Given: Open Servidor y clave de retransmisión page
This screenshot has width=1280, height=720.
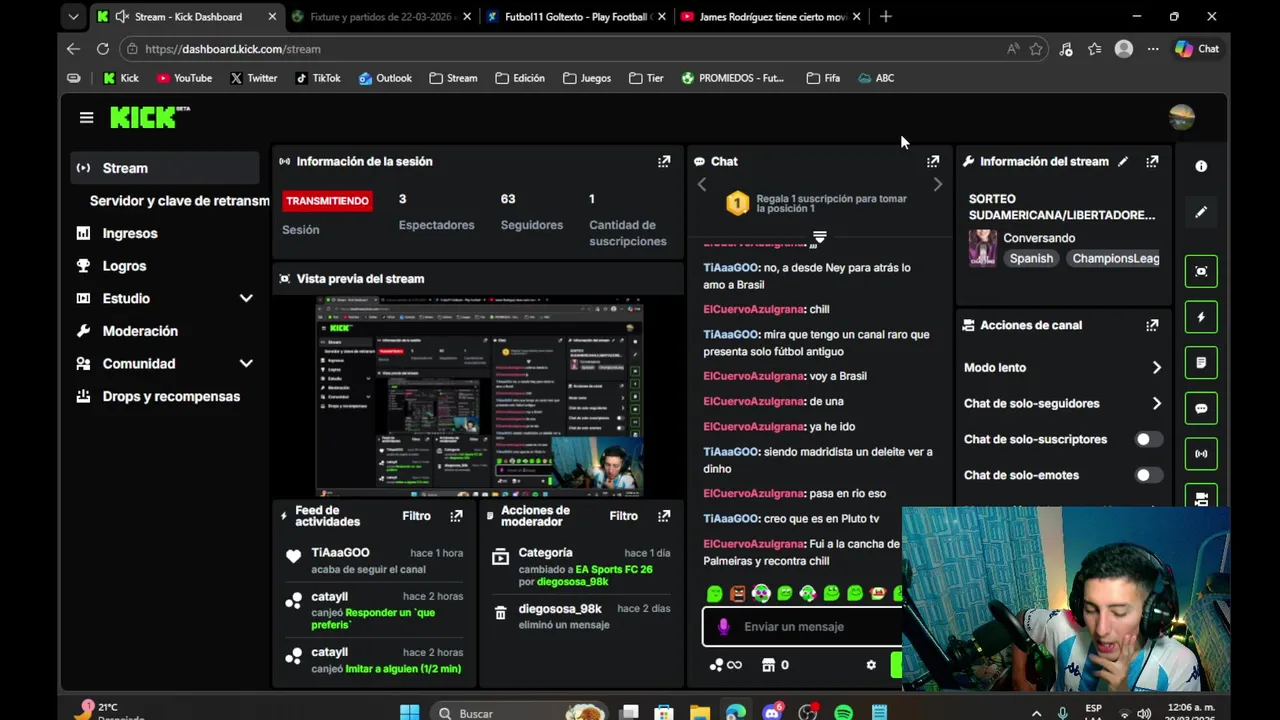Looking at the screenshot, I should pos(179,201).
